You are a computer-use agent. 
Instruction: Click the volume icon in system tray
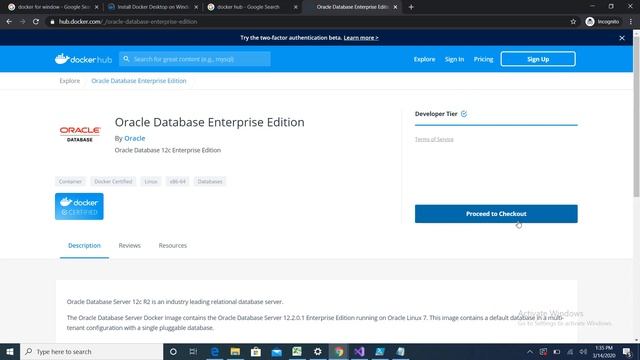pyautogui.click(x=583, y=352)
